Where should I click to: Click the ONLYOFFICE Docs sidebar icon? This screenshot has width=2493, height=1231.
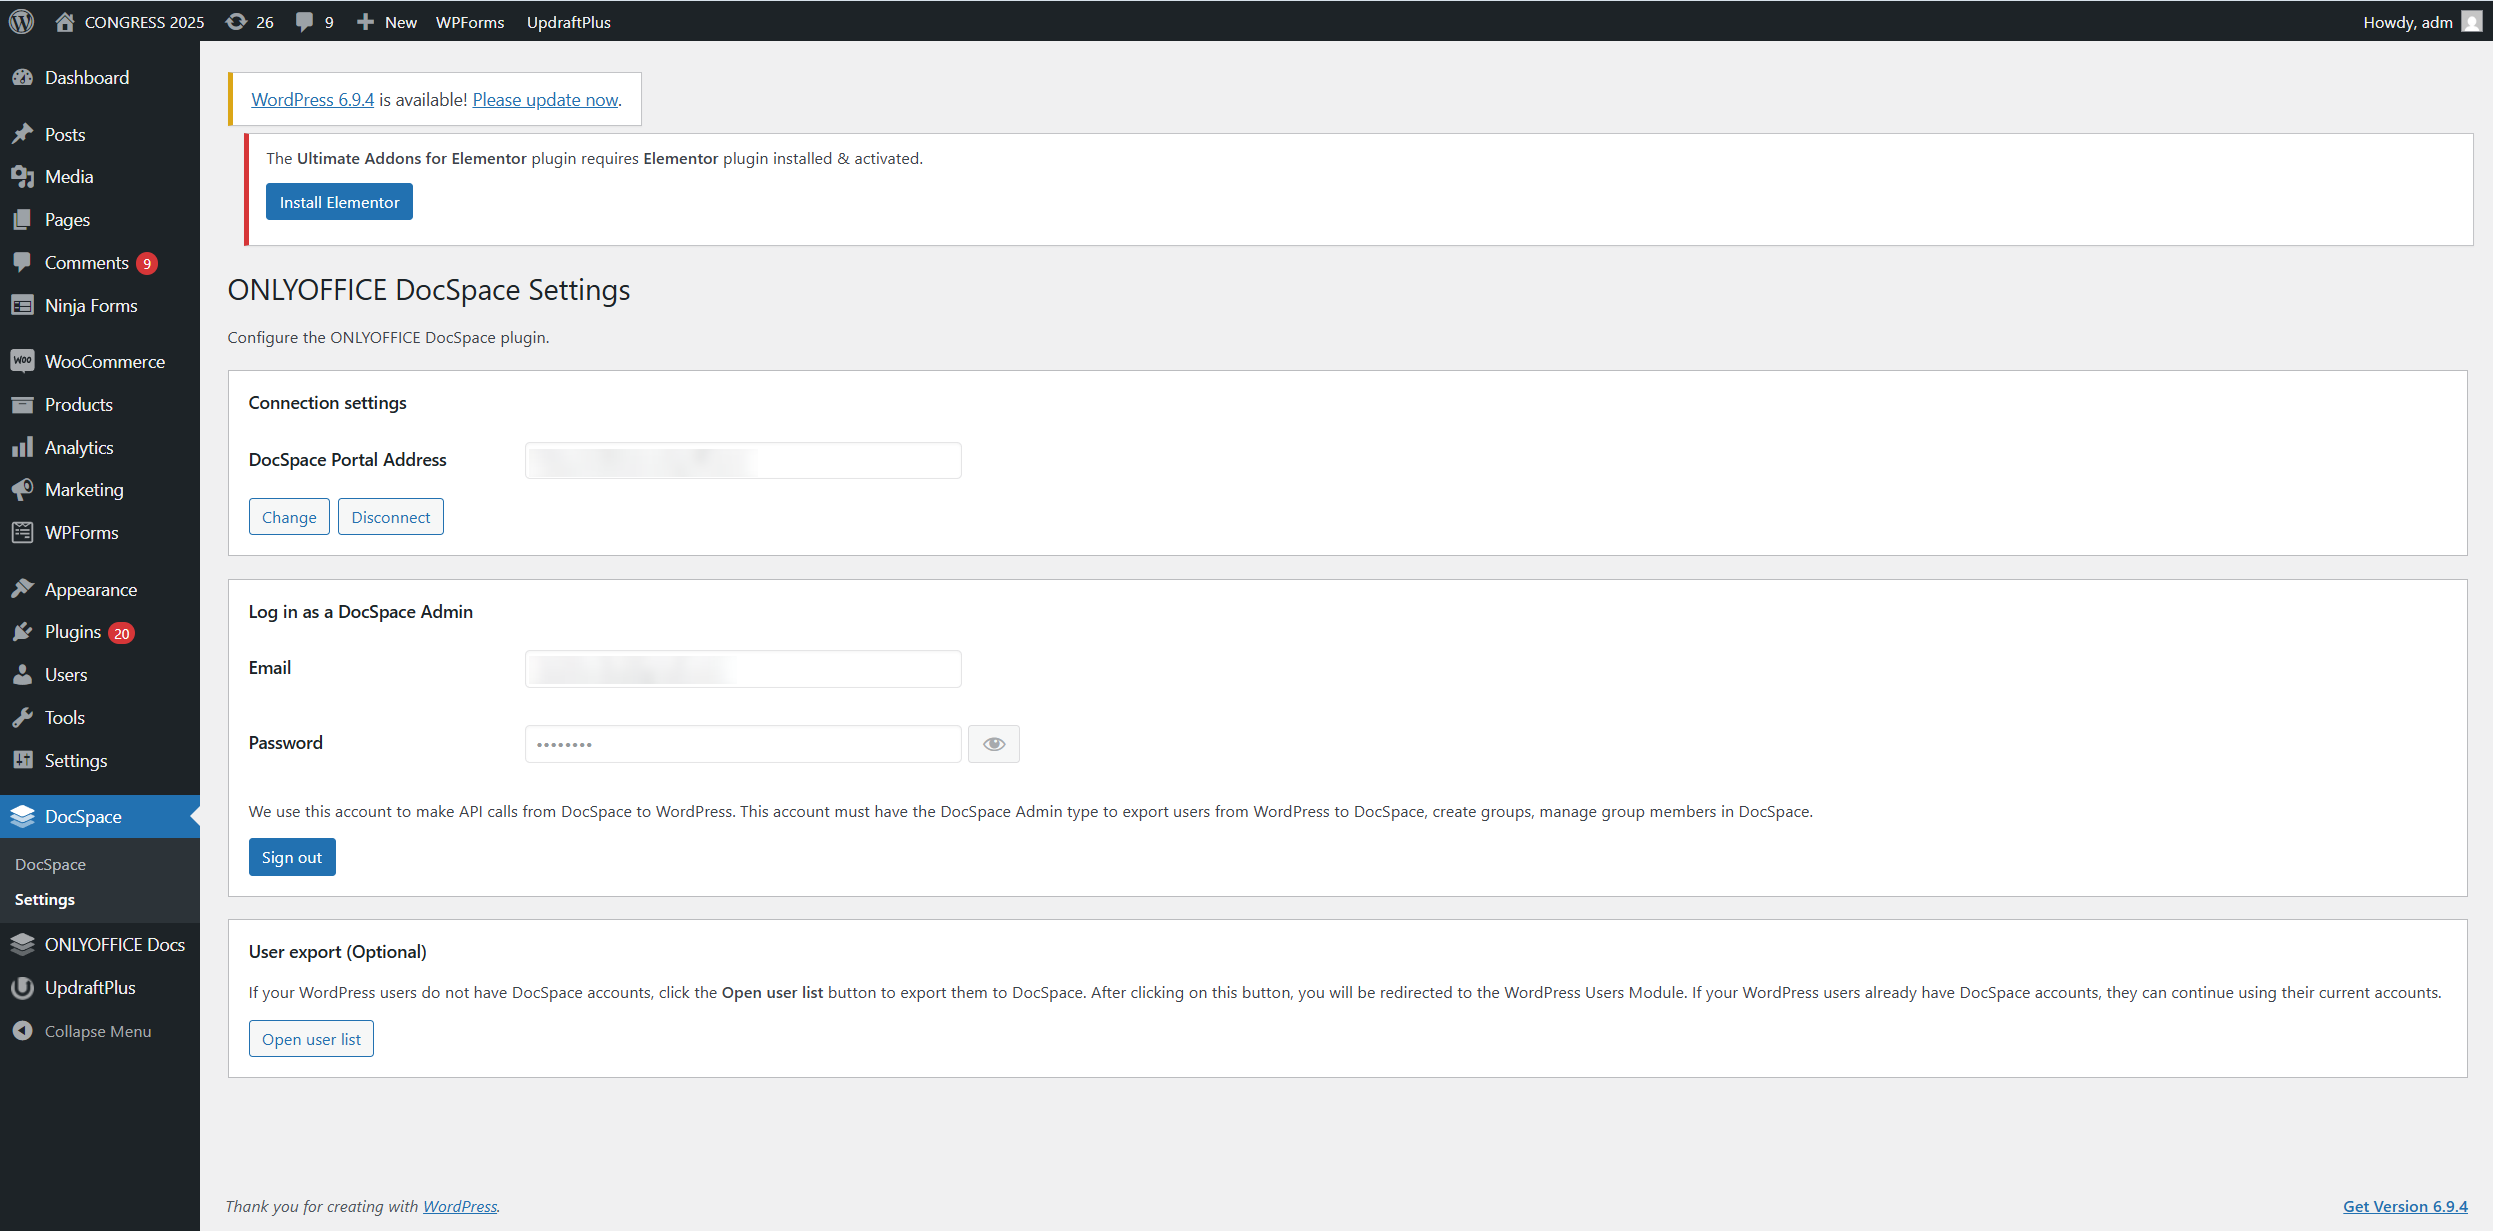22,945
